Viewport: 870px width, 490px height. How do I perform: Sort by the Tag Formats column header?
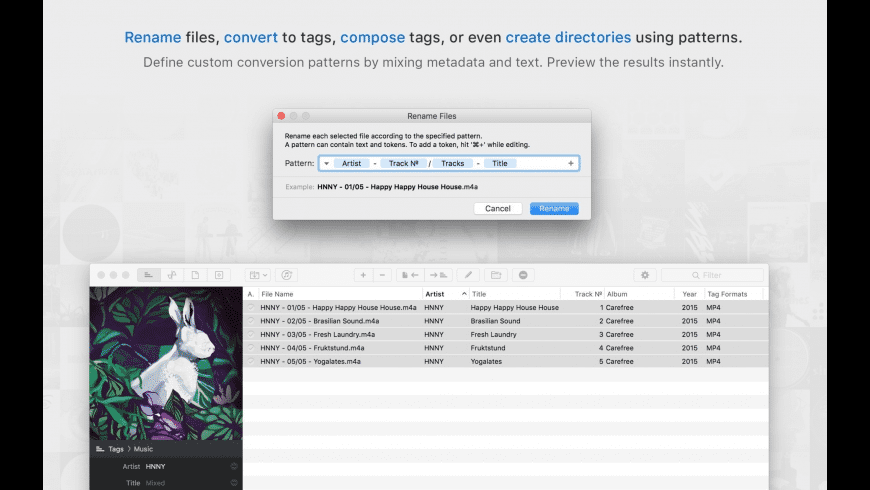click(x=734, y=294)
